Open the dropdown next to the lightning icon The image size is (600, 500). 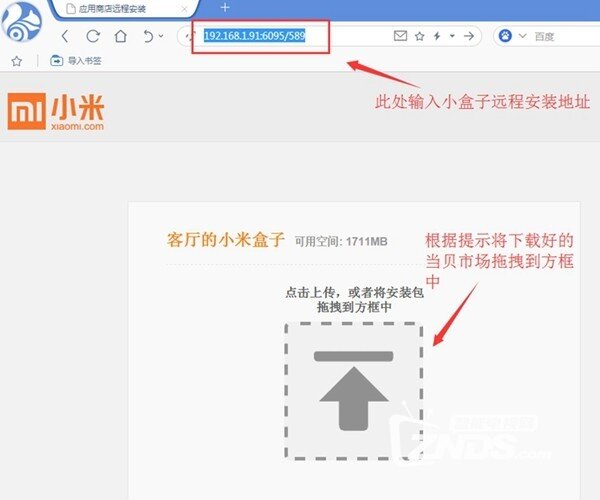tap(452, 36)
